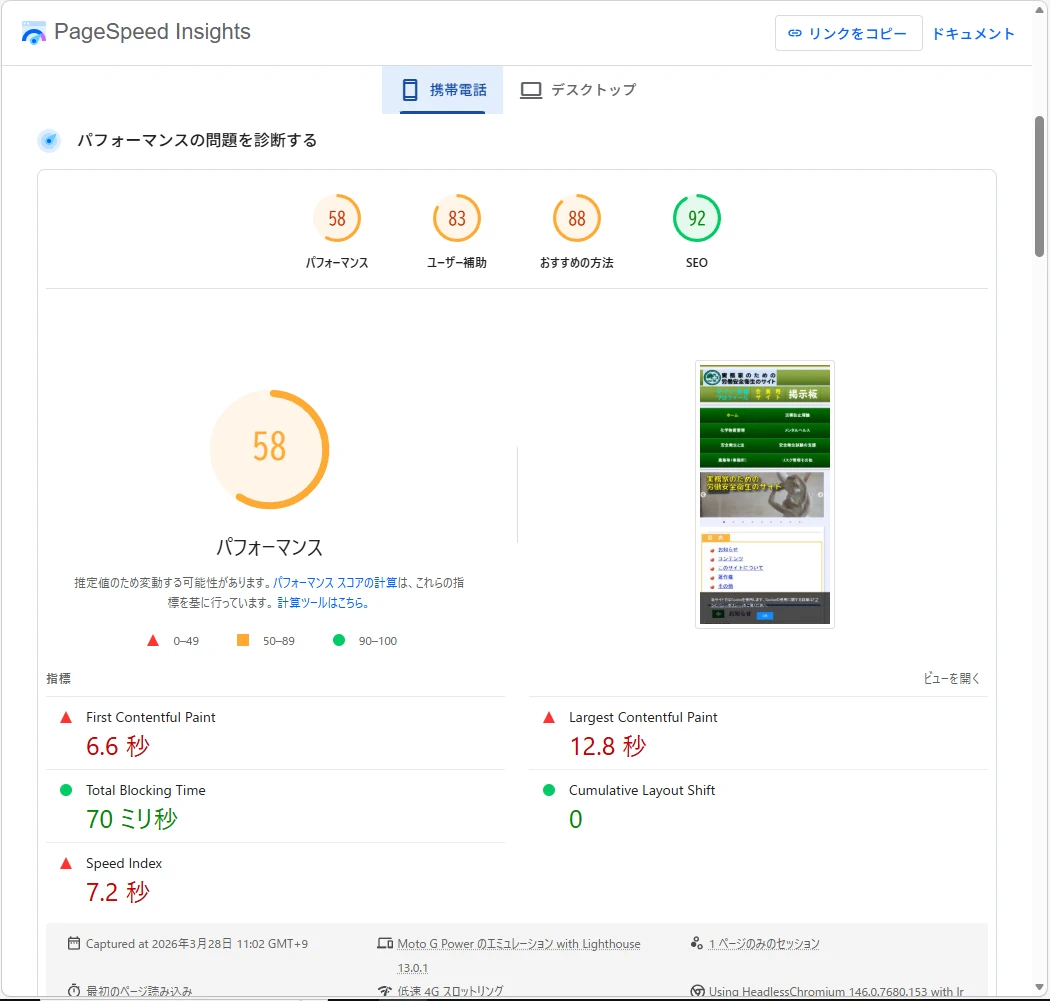Jump to the パフォーマンス score gauge 58

337,219
